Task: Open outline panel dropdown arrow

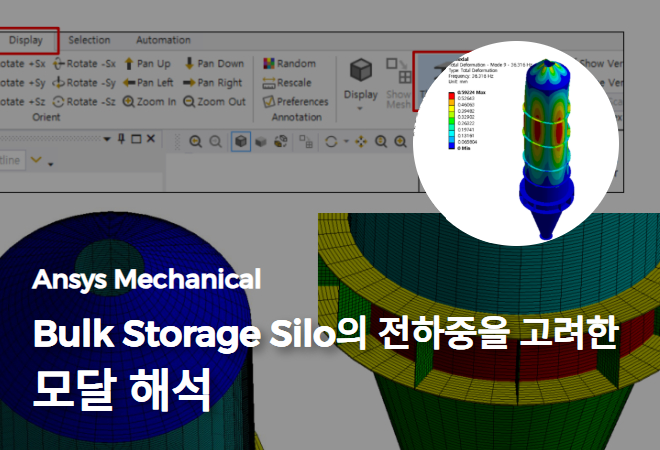Action: point(107,139)
